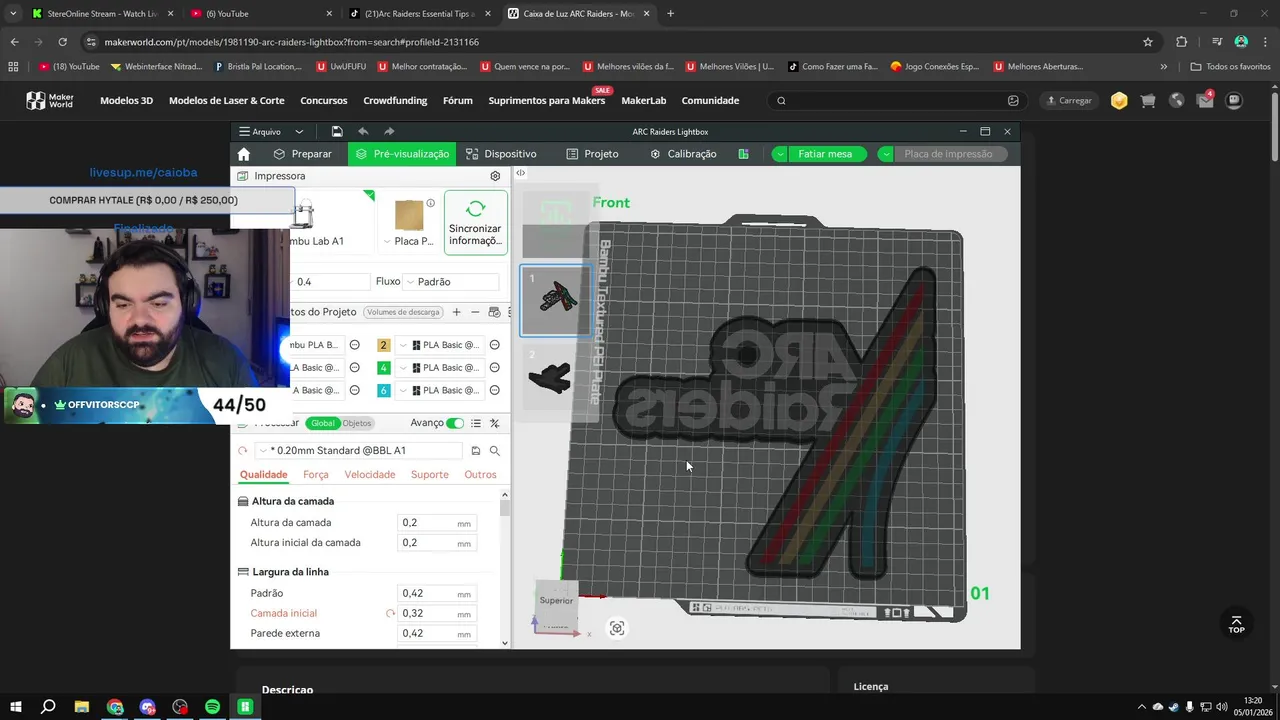
Task: Open Windows Start menu
Action: pos(16,707)
